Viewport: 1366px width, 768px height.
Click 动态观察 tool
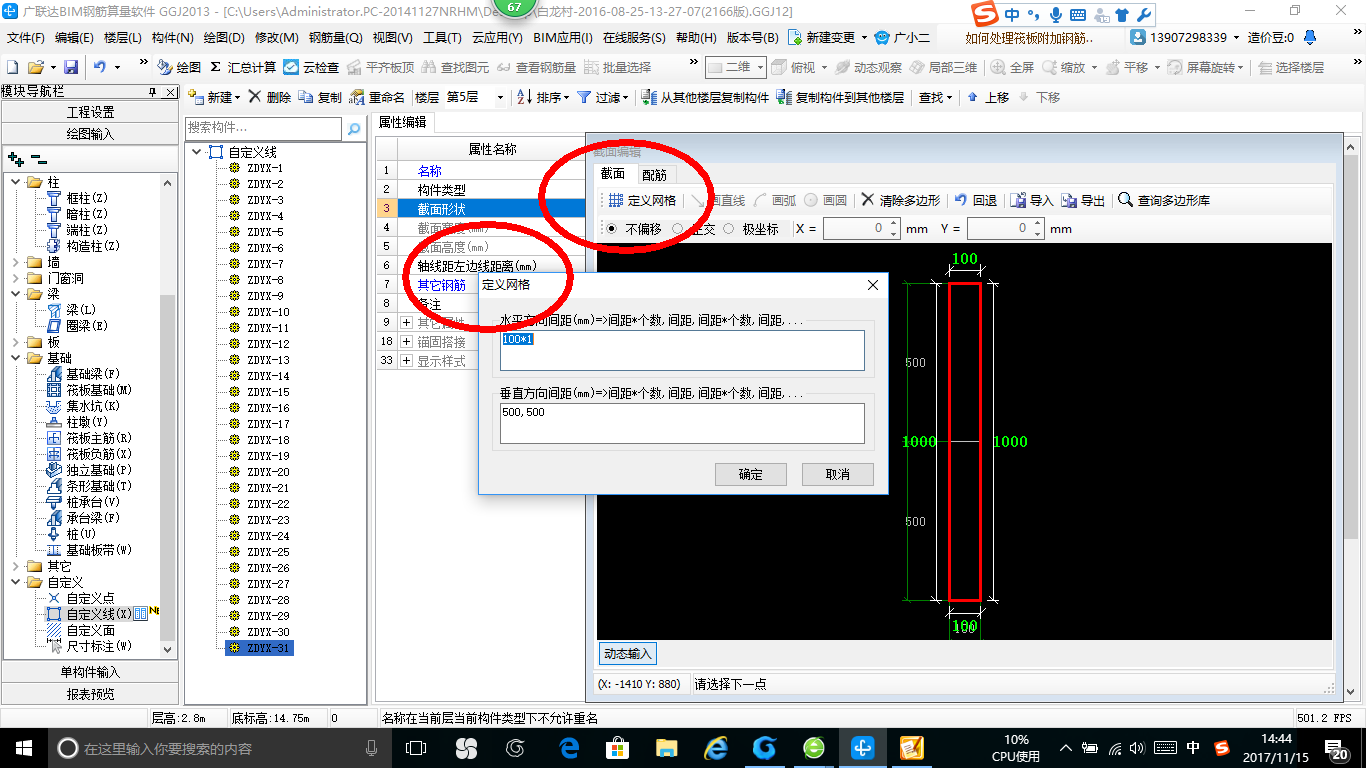(869, 67)
